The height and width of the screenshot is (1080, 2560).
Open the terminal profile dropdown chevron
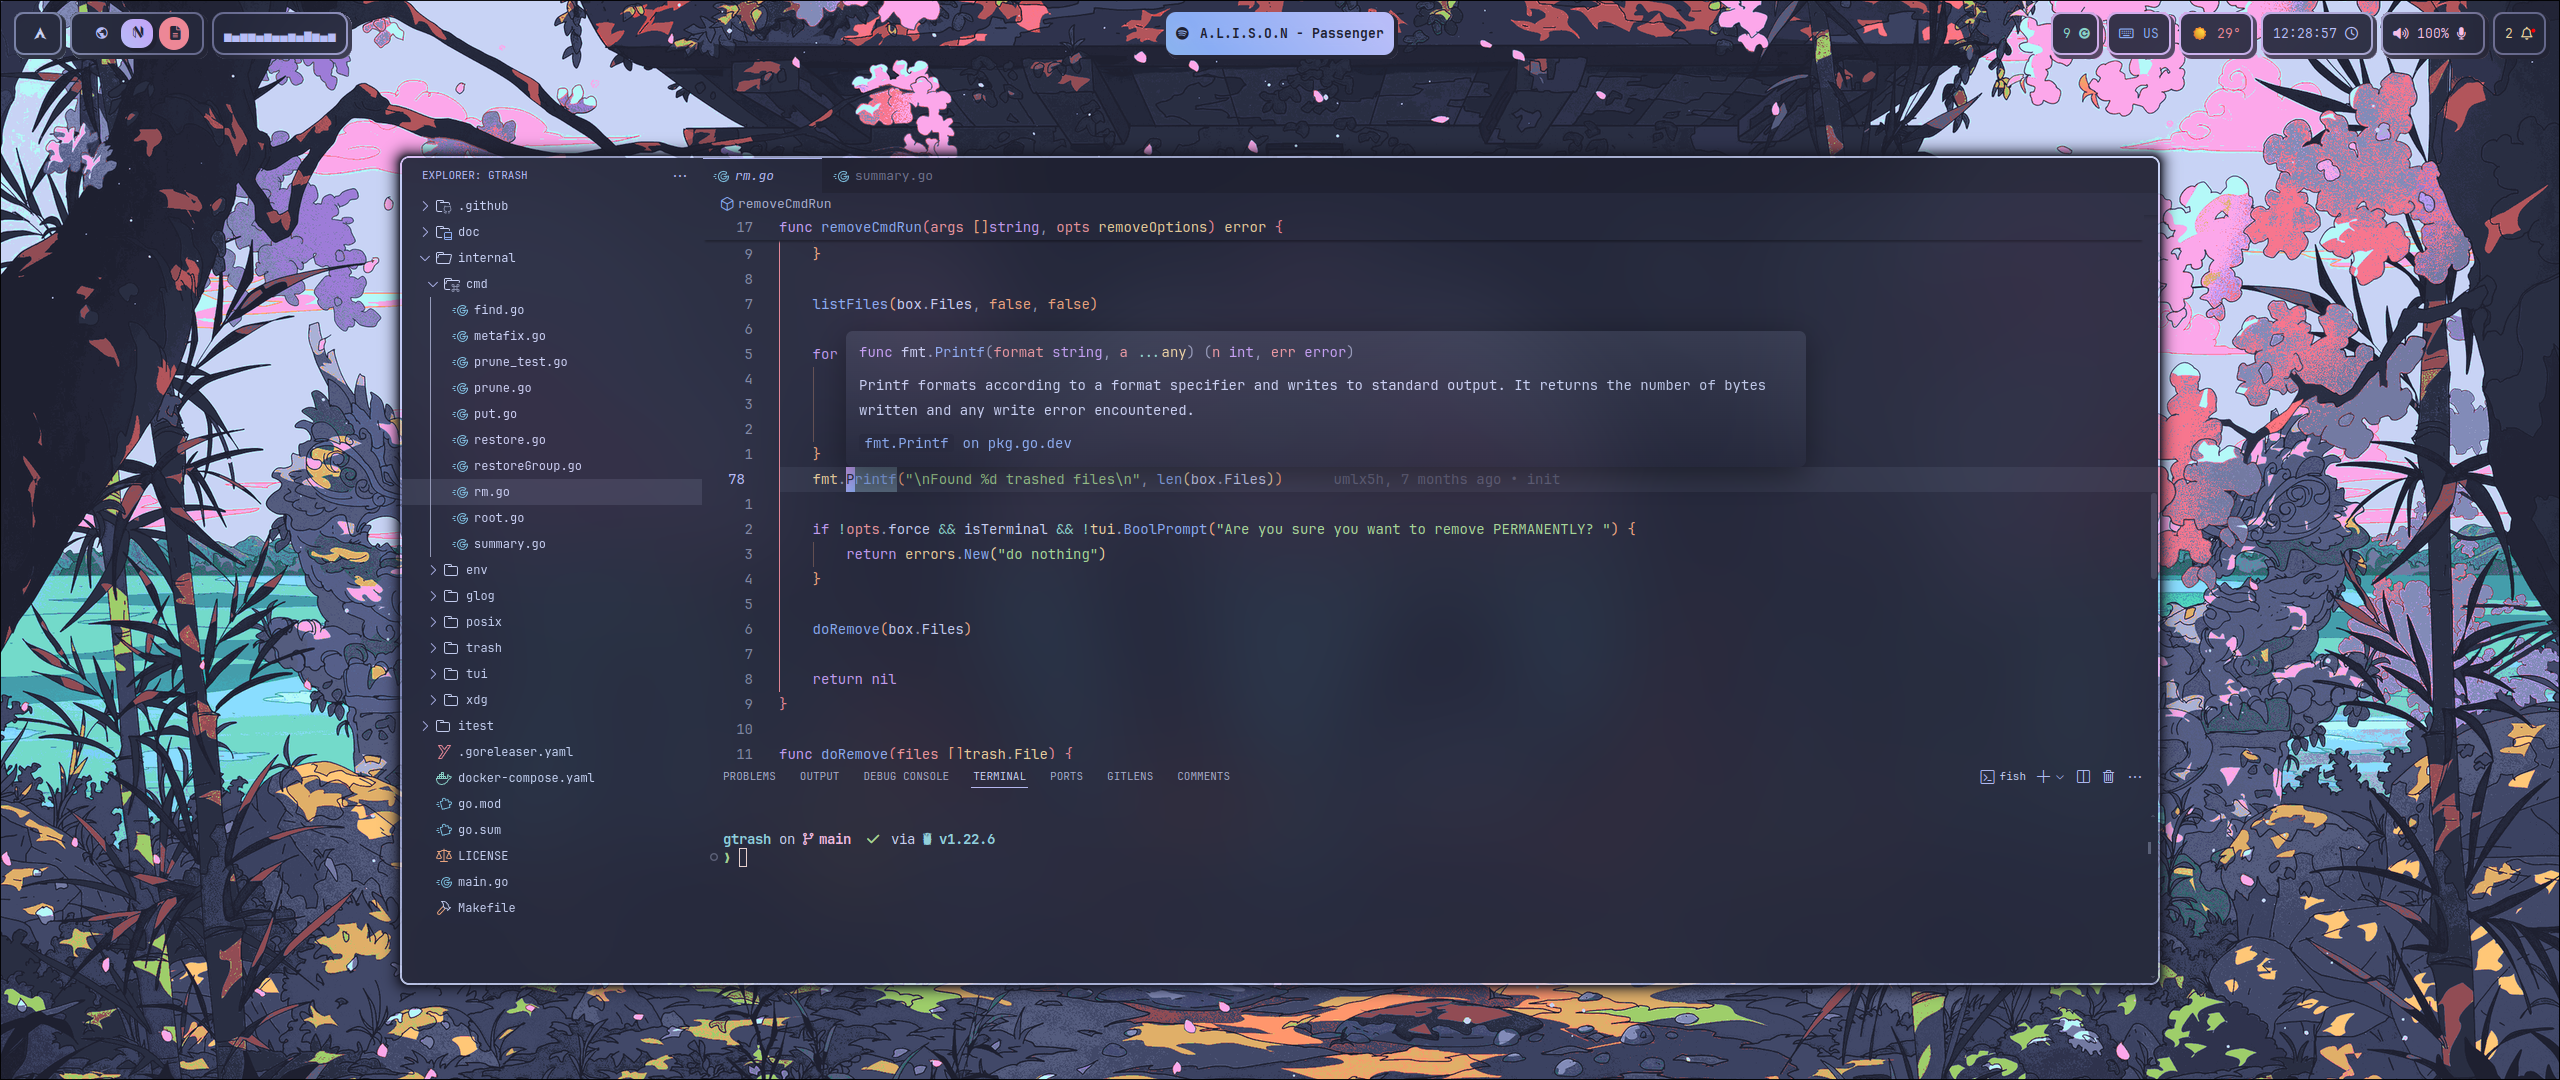pyautogui.click(x=2060, y=776)
